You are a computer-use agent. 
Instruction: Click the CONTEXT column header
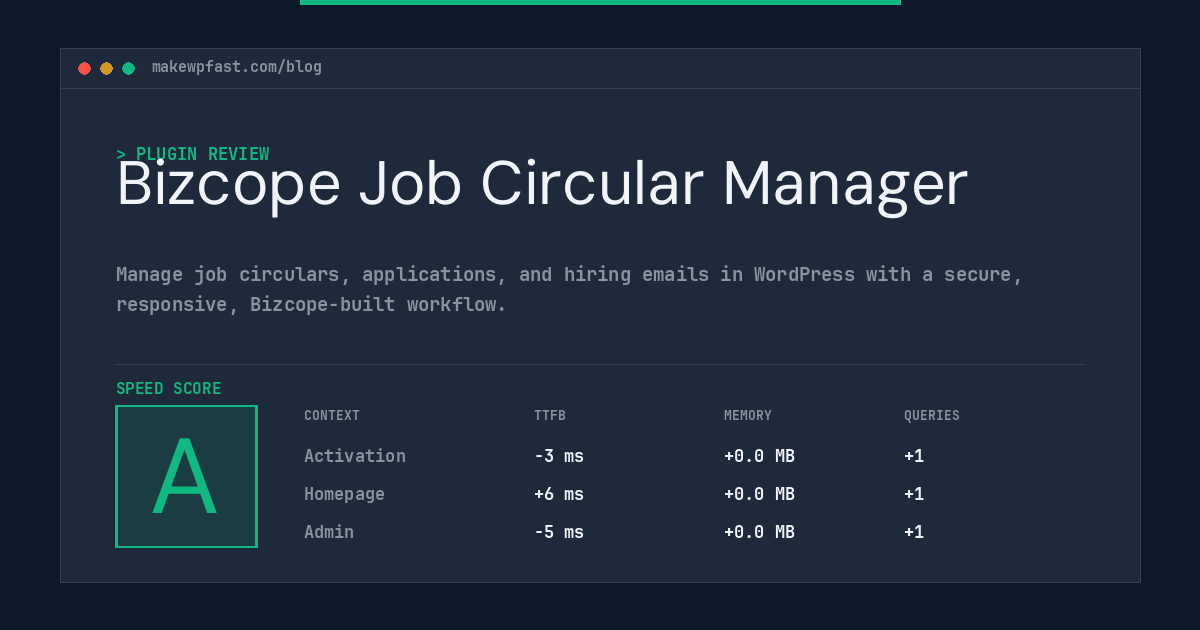pos(332,416)
